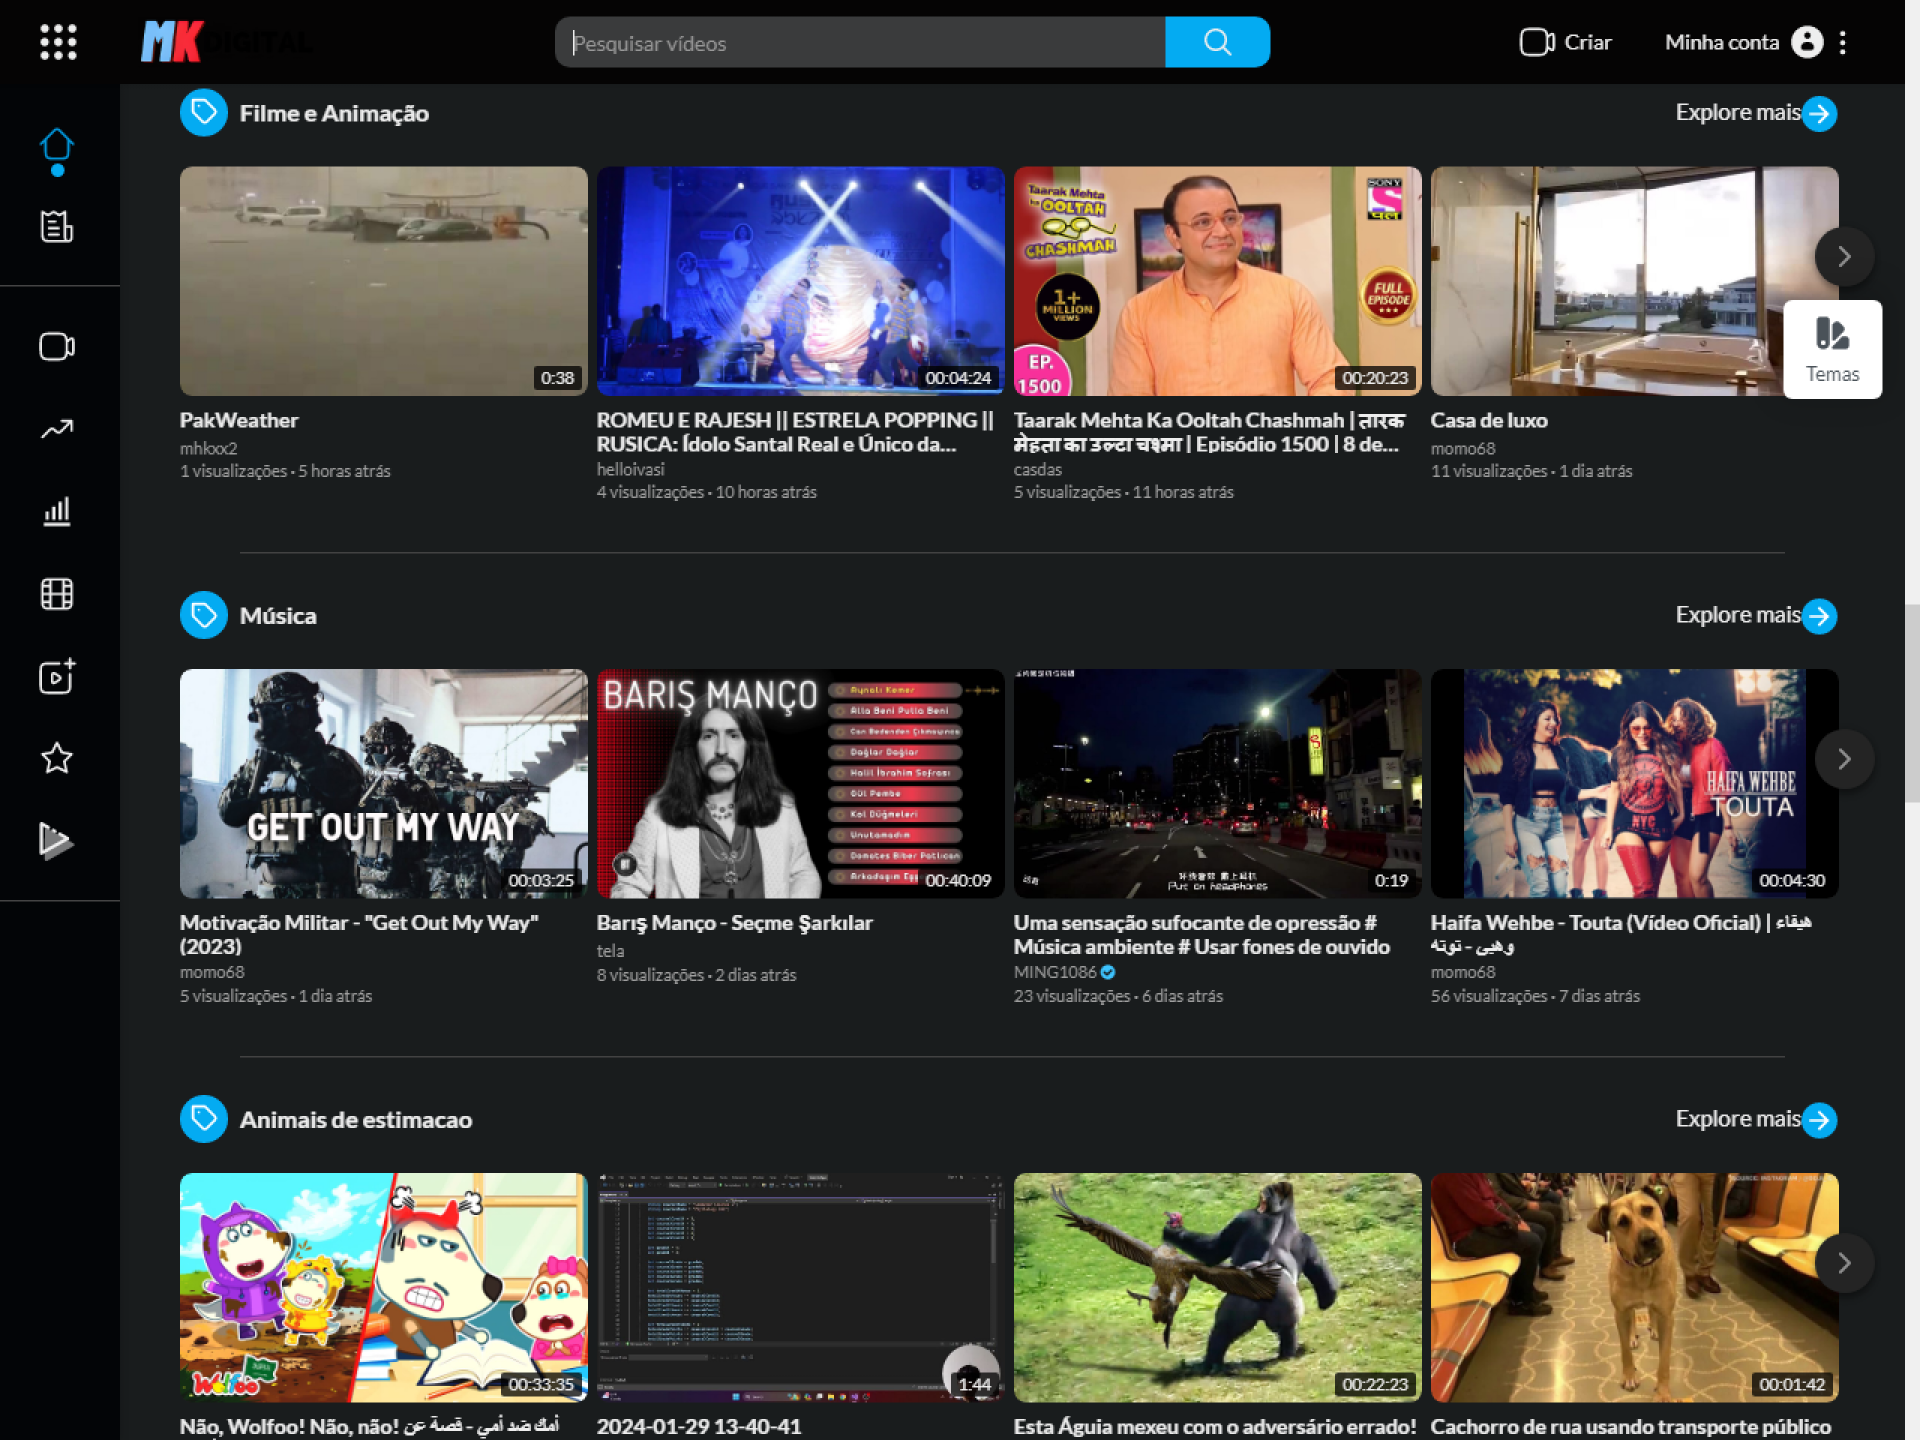Open the Barış Manço video thumbnail
Image resolution: width=1920 pixels, height=1440 pixels.
800,783
